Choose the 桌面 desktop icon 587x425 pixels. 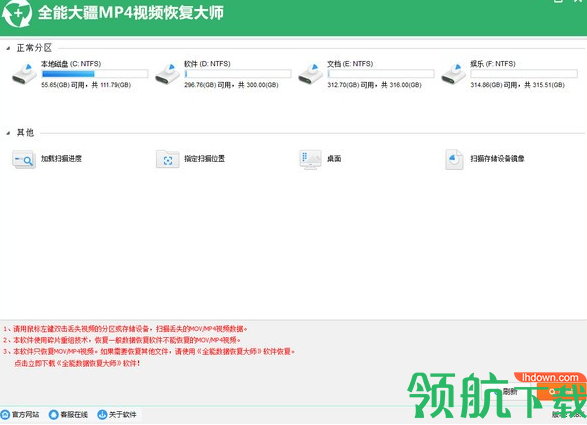click(310, 160)
